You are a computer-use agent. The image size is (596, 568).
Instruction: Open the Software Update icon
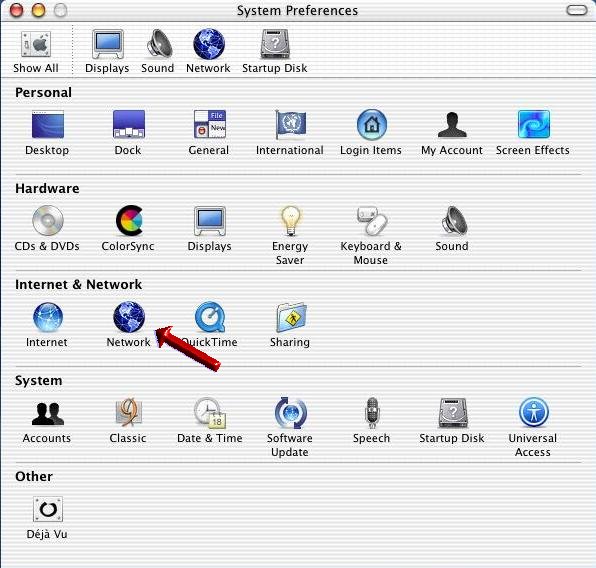point(291,413)
